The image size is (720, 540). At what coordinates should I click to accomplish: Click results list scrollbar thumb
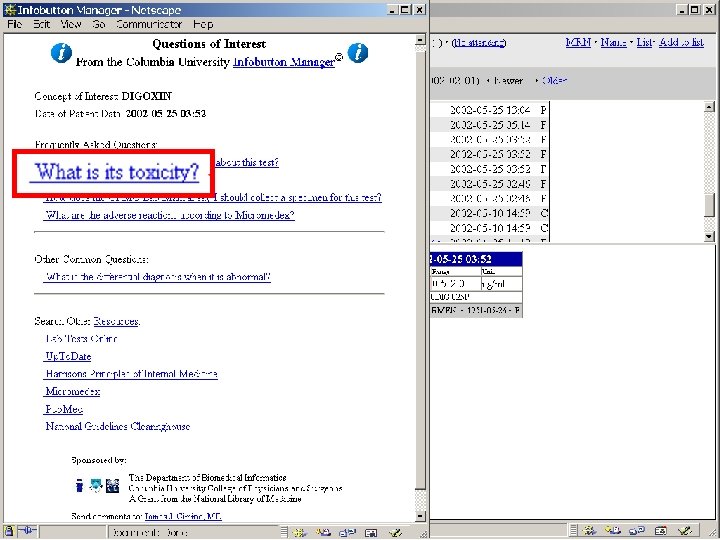click(709, 205)
